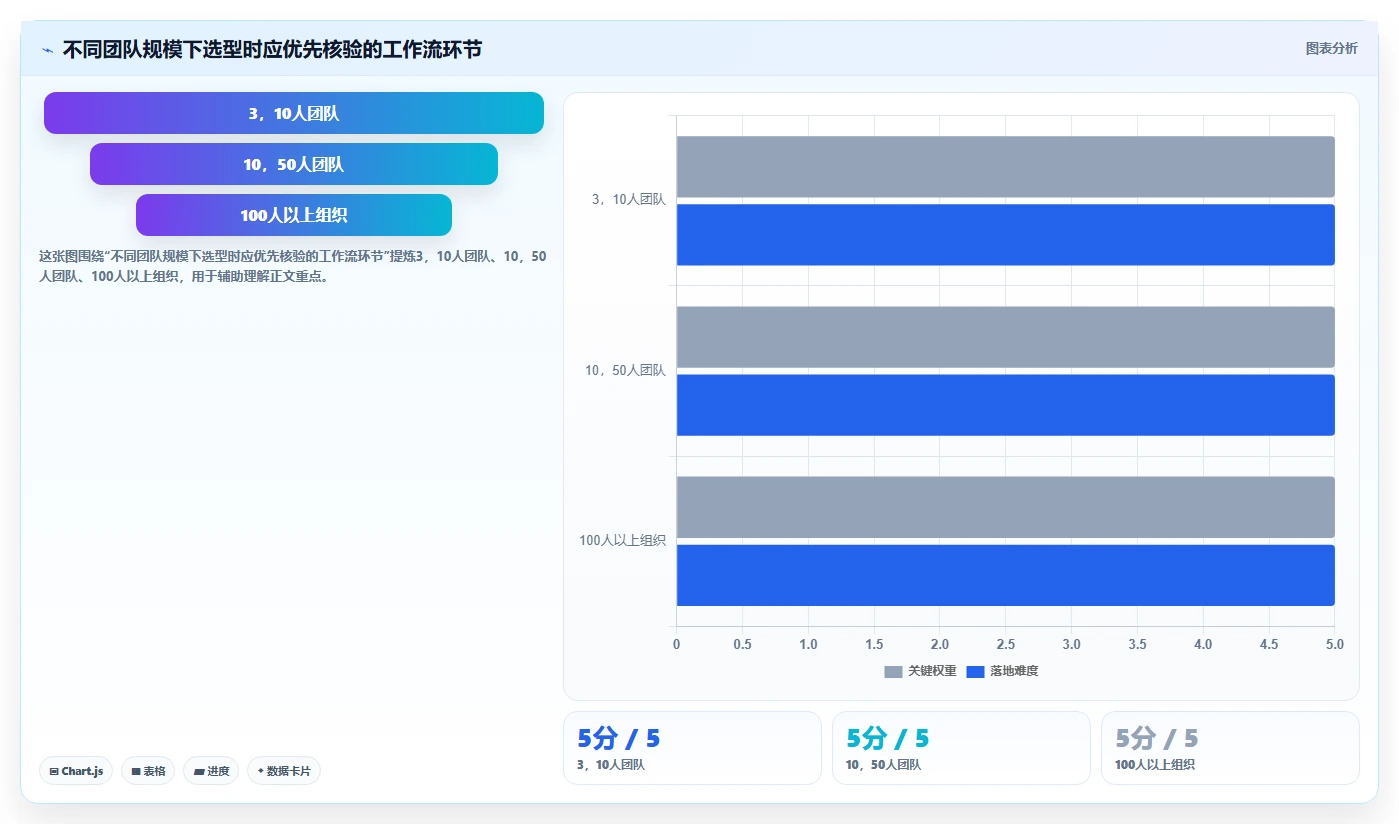Toggle the 关键权重 legend entry

coord(920,671)
